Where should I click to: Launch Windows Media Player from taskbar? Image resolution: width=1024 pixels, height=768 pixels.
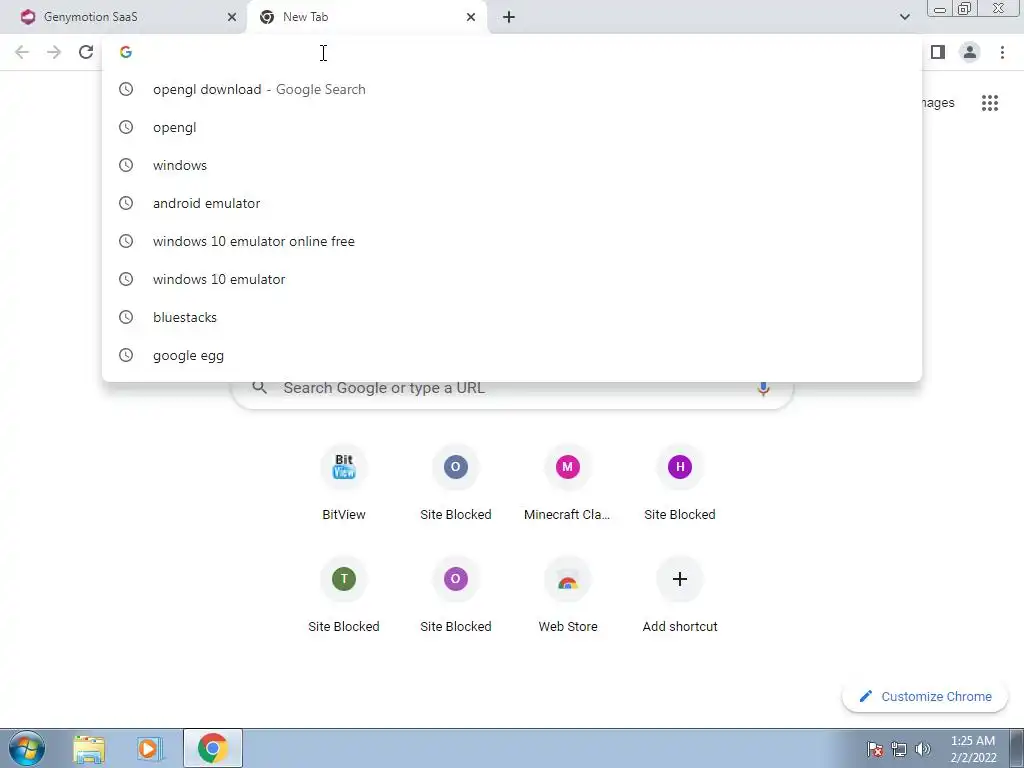point(150,748)
